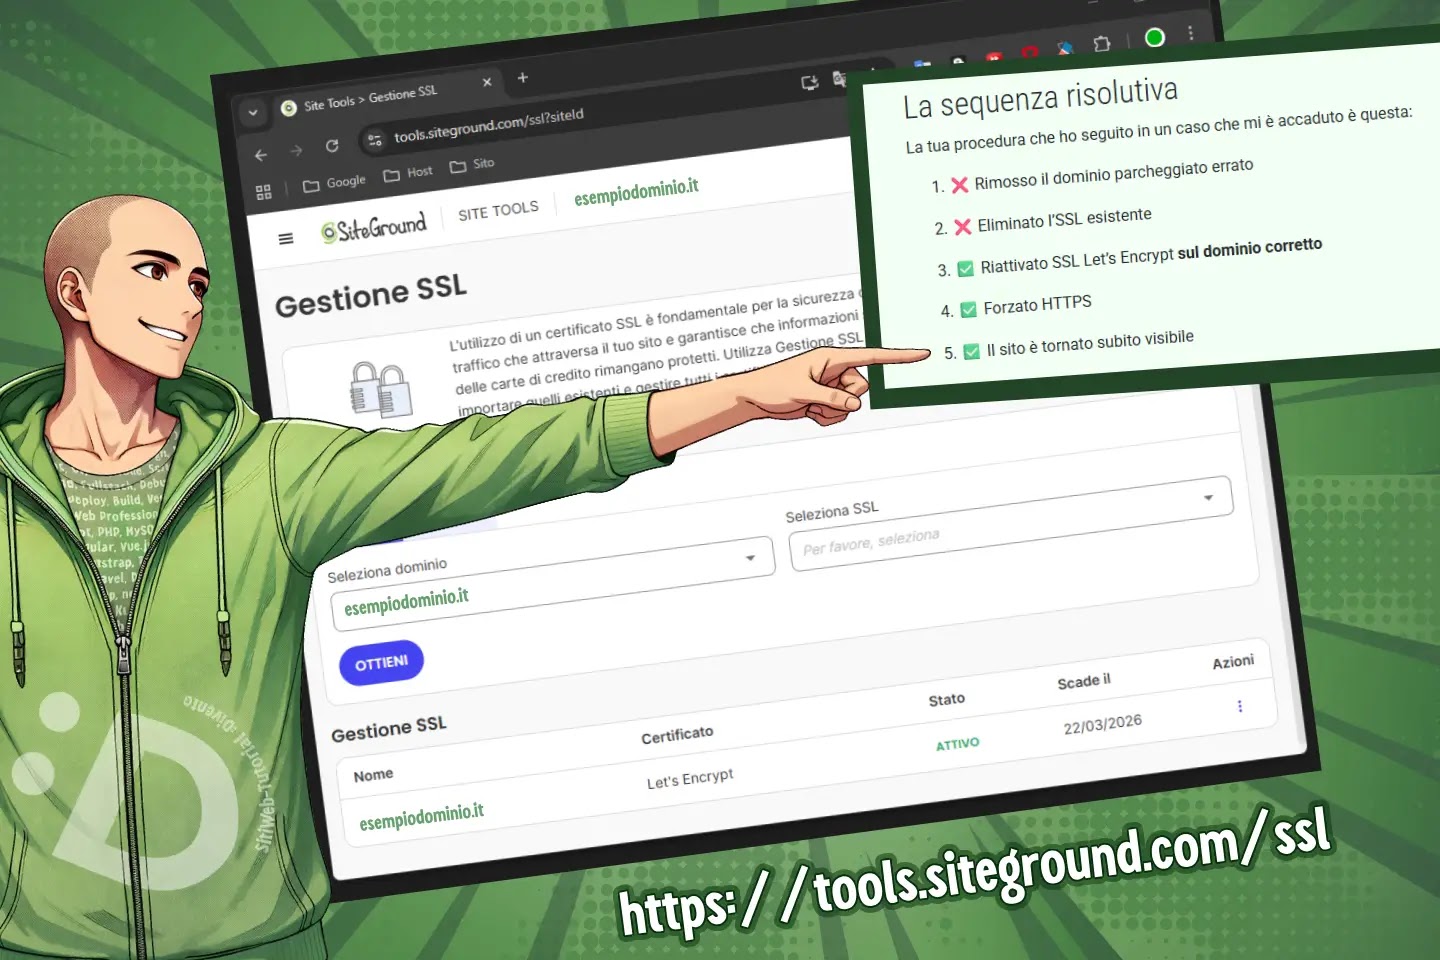Toggle the SiteGround hamburger sidebar menu
The width and height of the screenshot is (1440, 960).
(286, 238)
